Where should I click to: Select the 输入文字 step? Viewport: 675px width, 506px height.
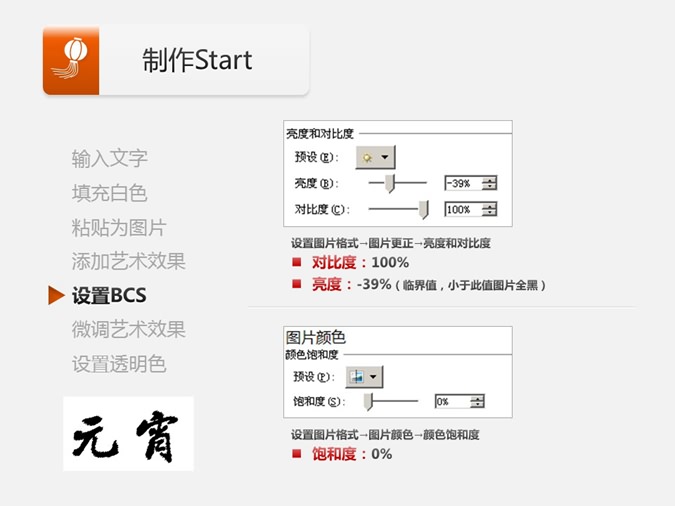coord(110,158)
